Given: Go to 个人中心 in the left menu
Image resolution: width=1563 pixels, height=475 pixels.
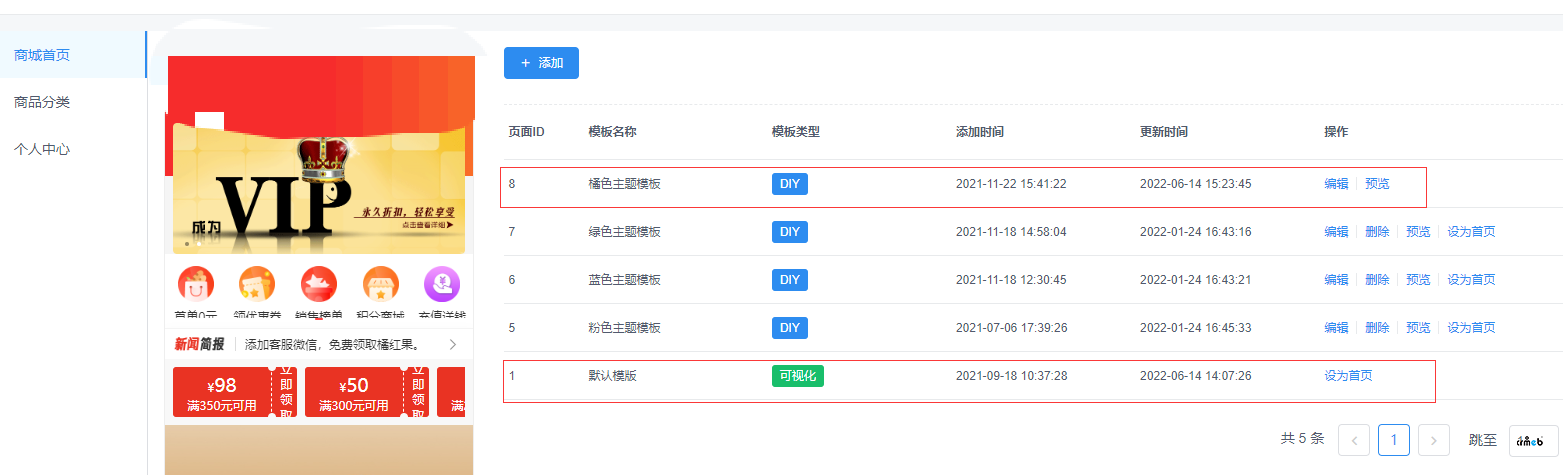Looking at the screenshot, I should click(x=42, y=149).
